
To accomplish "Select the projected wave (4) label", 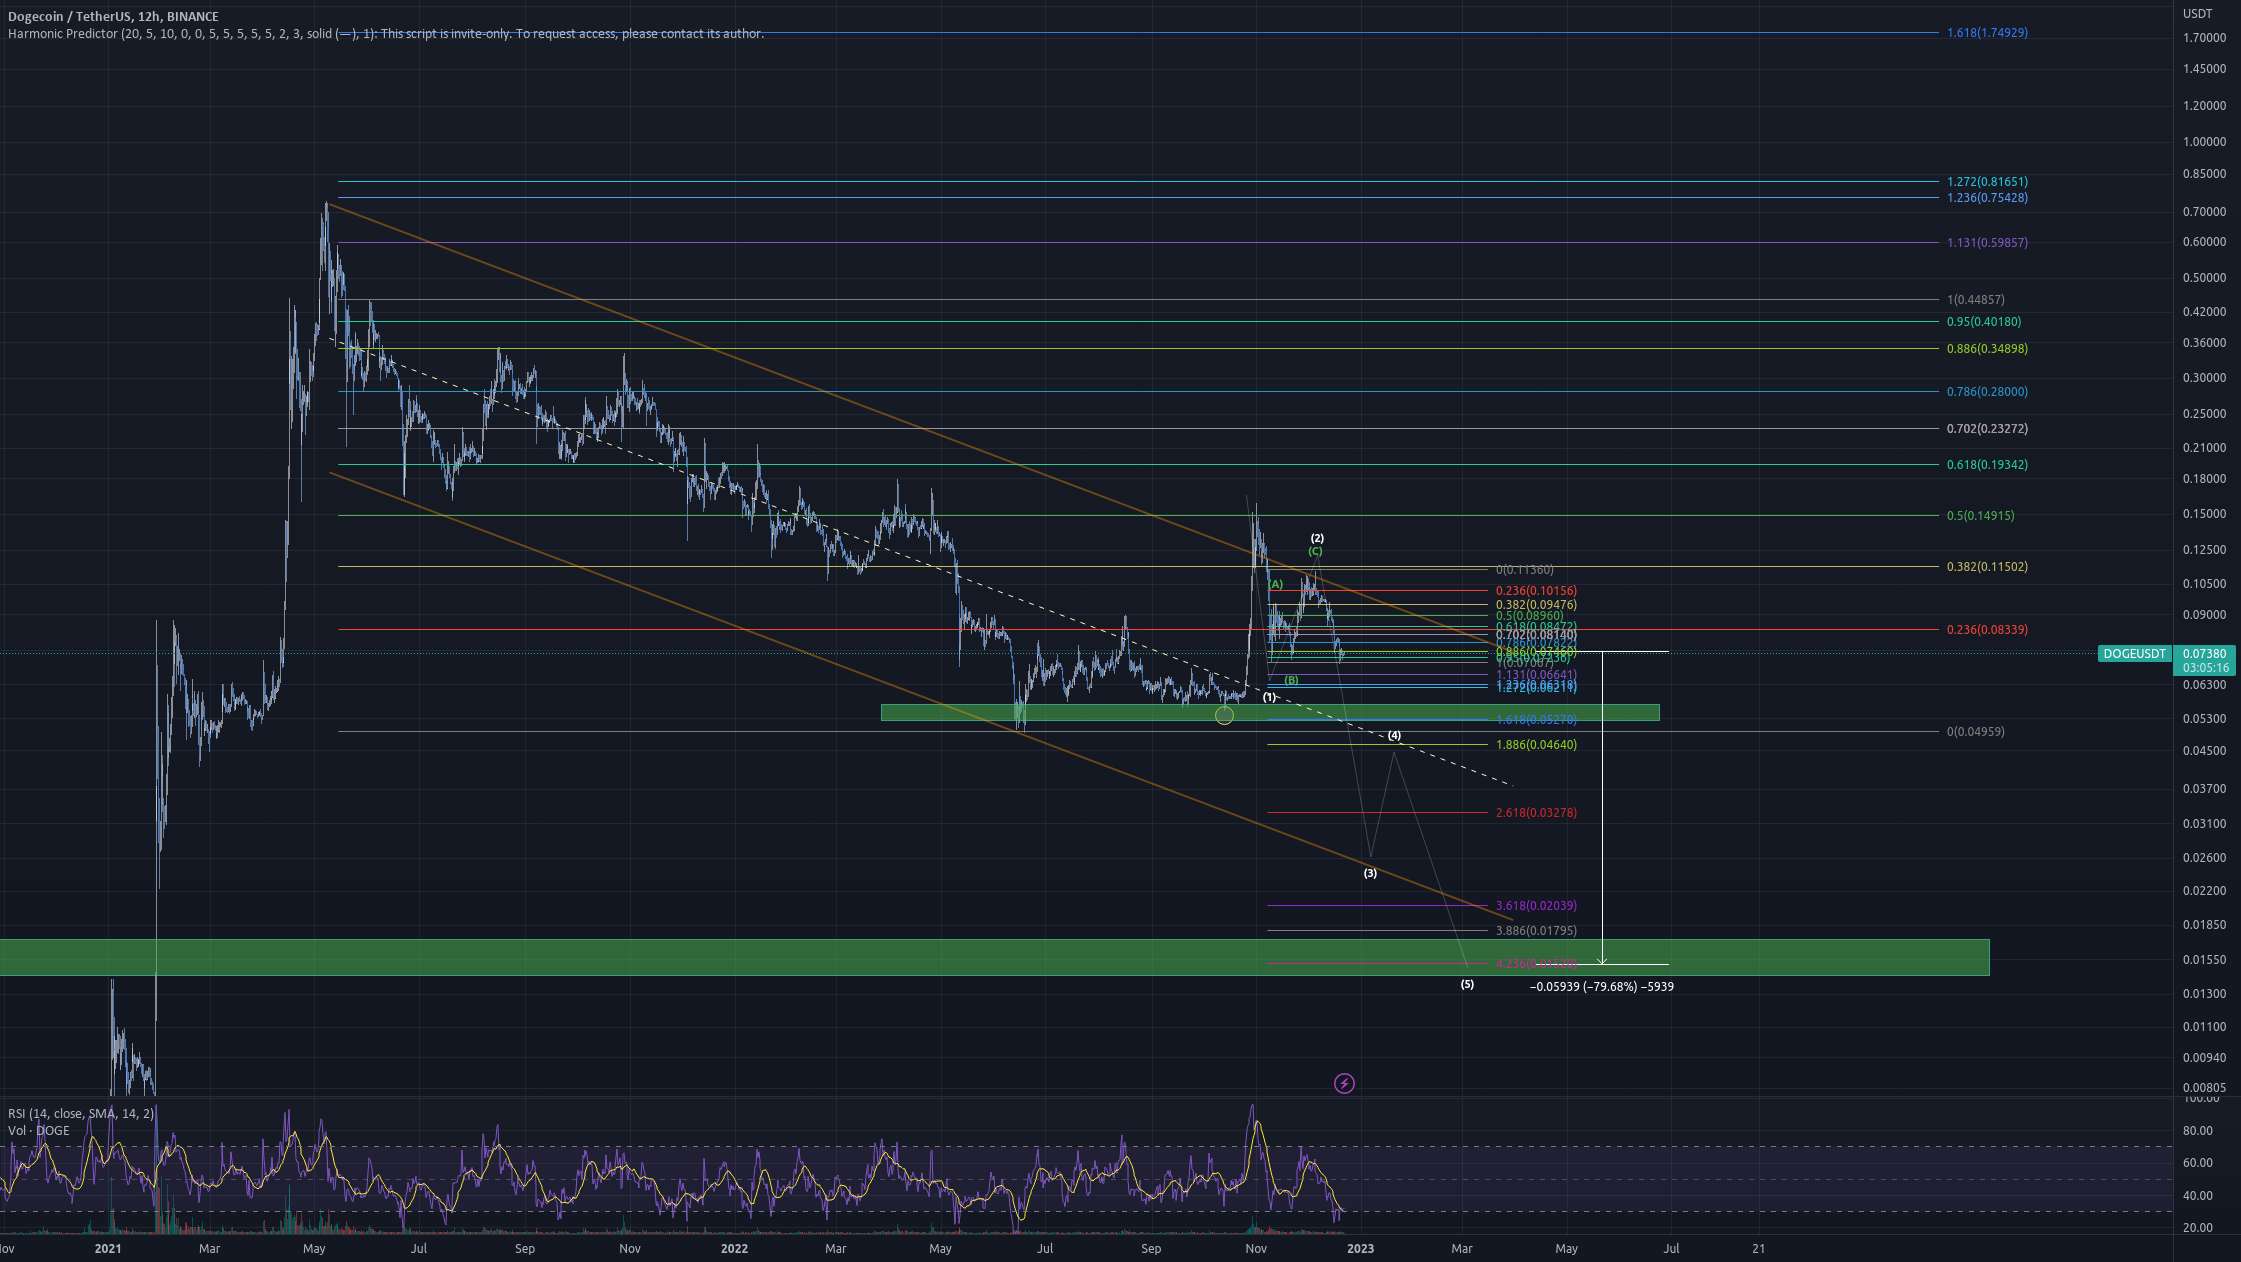I will [x=1394, y=736].
